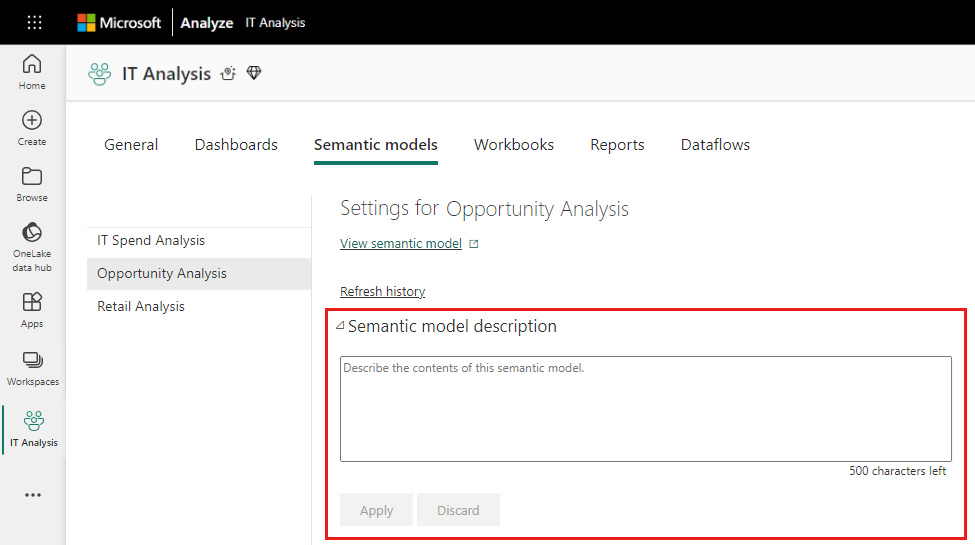Click the workspace access icon beside title
This screenshot has height=545, width=975.
pos(228,73)
